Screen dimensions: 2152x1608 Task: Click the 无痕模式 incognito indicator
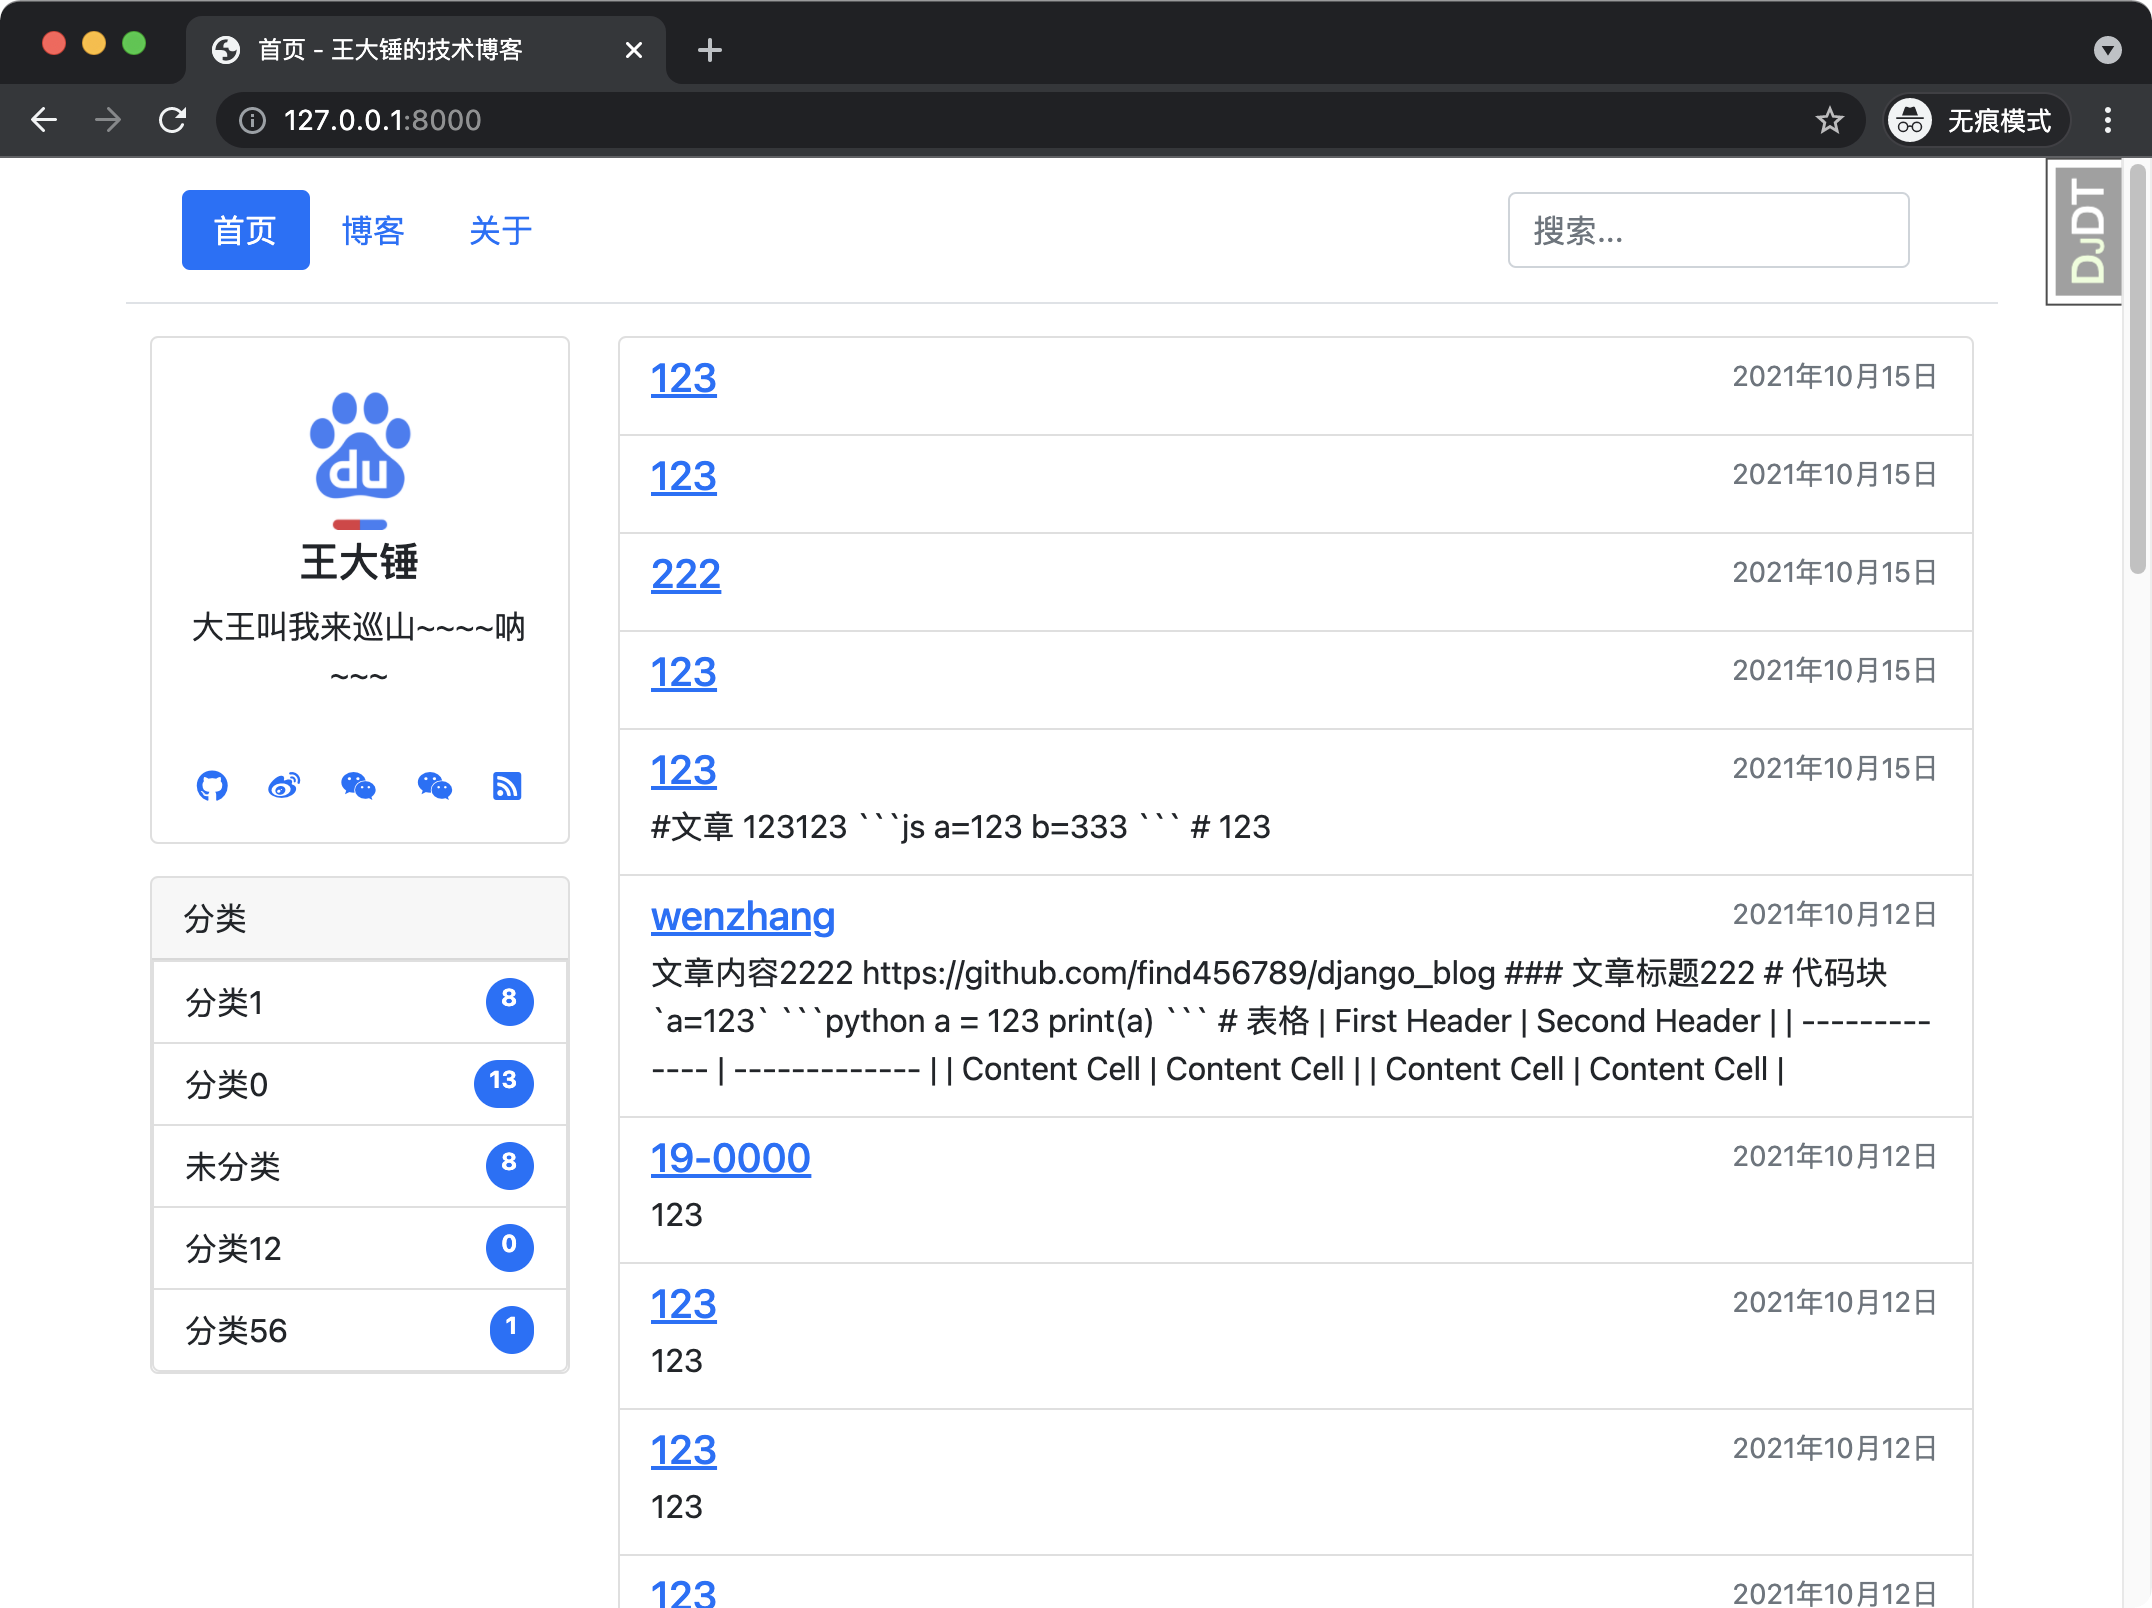[1975, 120]
